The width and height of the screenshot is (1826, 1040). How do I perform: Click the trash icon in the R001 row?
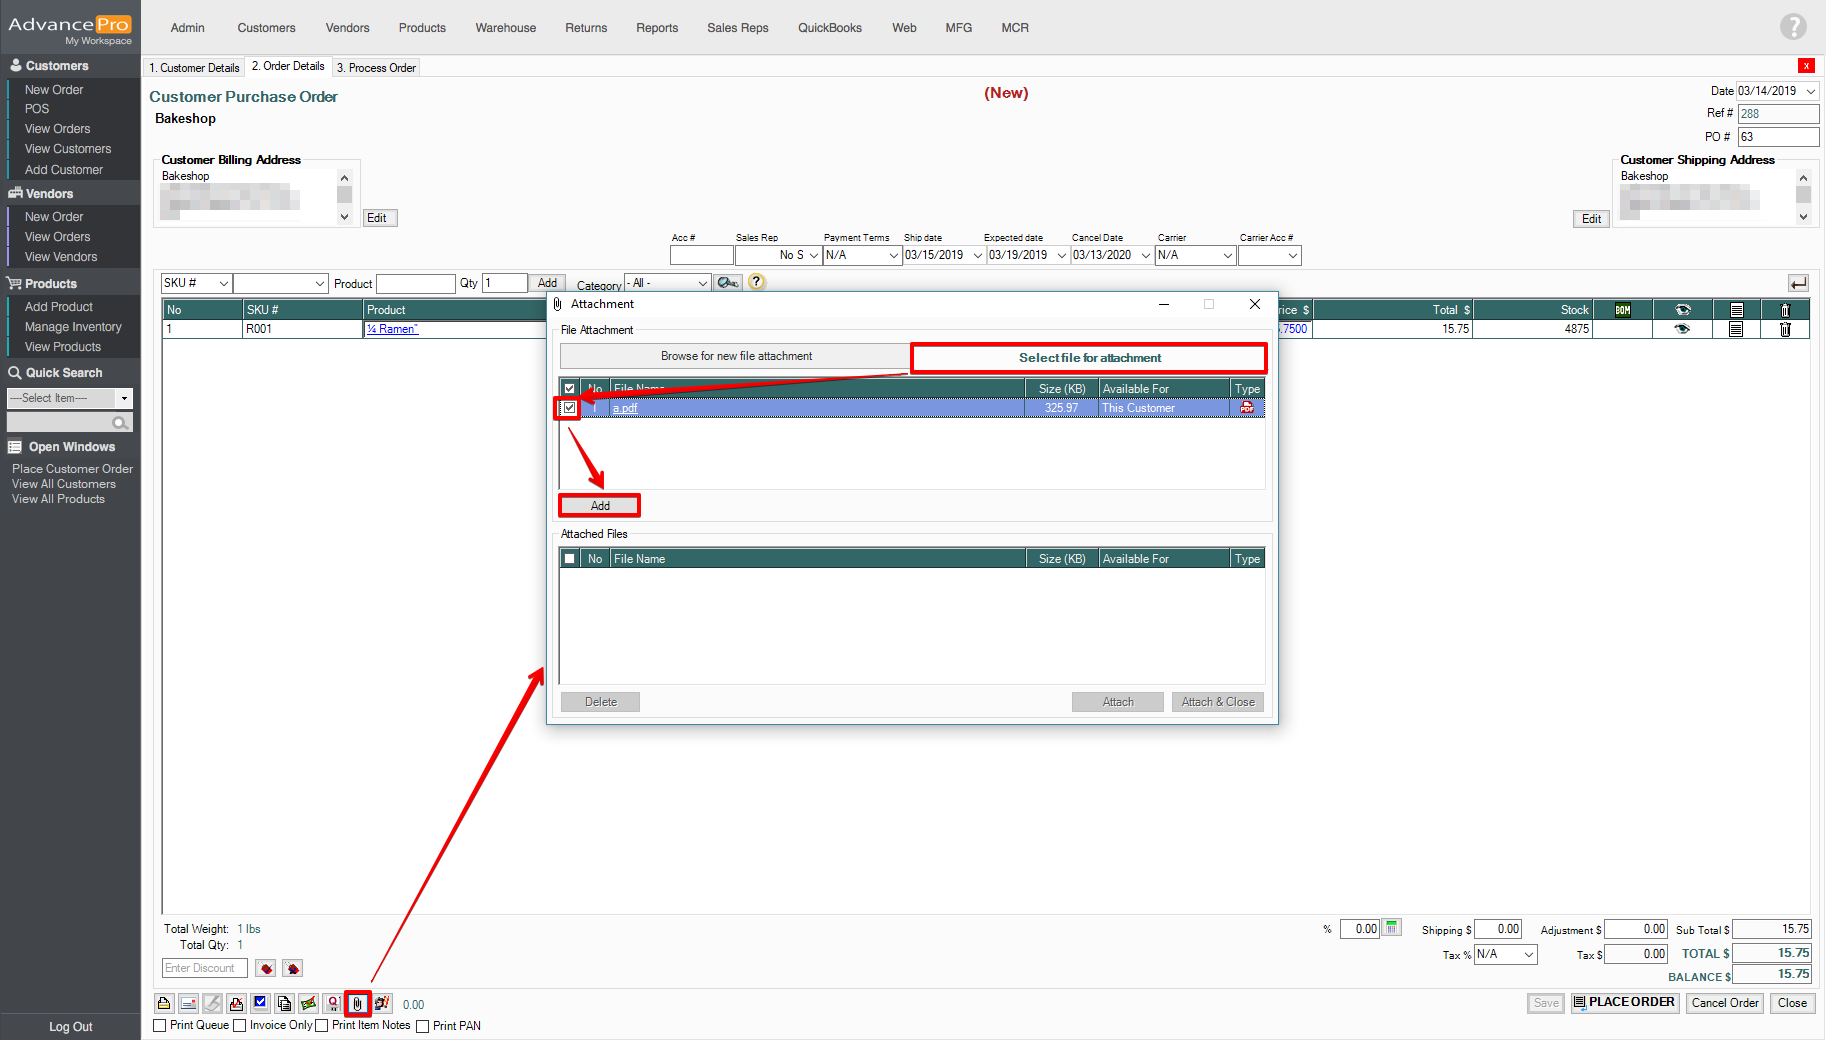[1785, 329]
